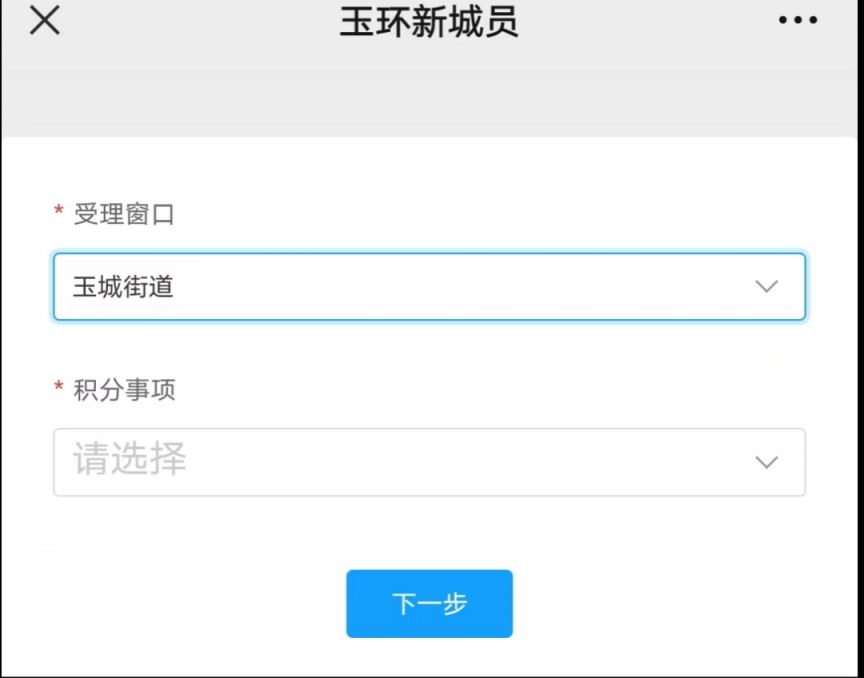Click the 请选择 placeholder text
This screenshot has width=864, height=678.
point(130,459)
